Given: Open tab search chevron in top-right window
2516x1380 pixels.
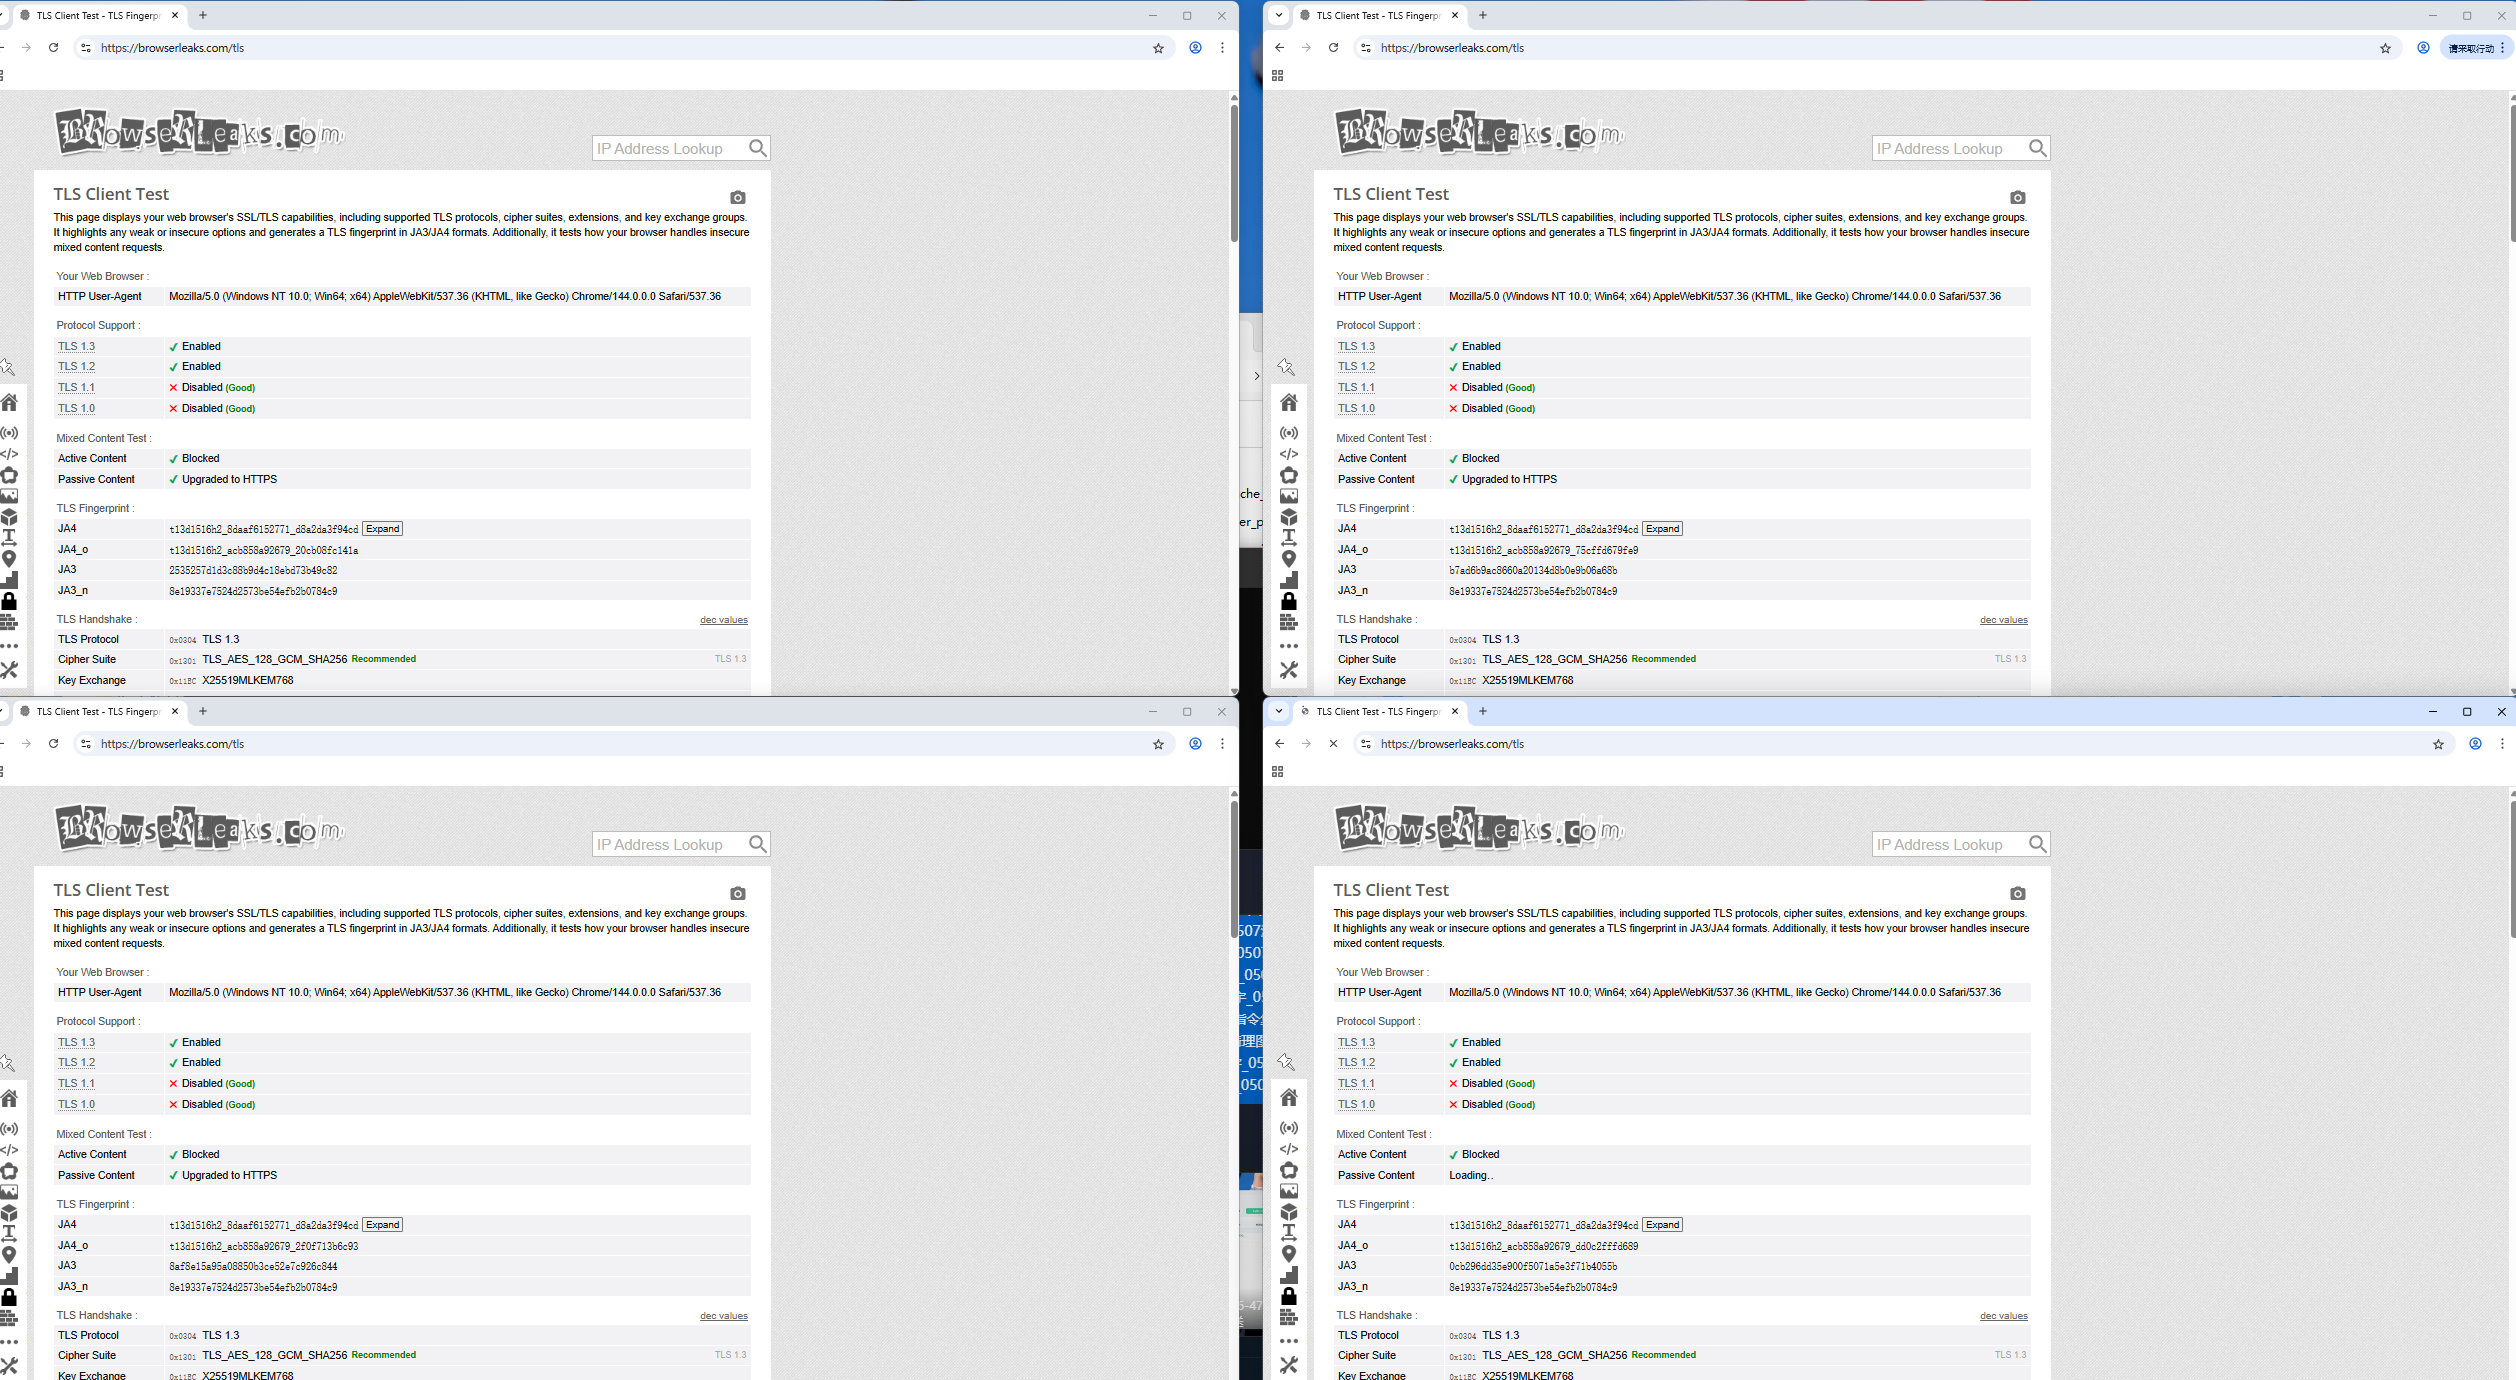Looking at the screenshot, I should coord(1279,15).
